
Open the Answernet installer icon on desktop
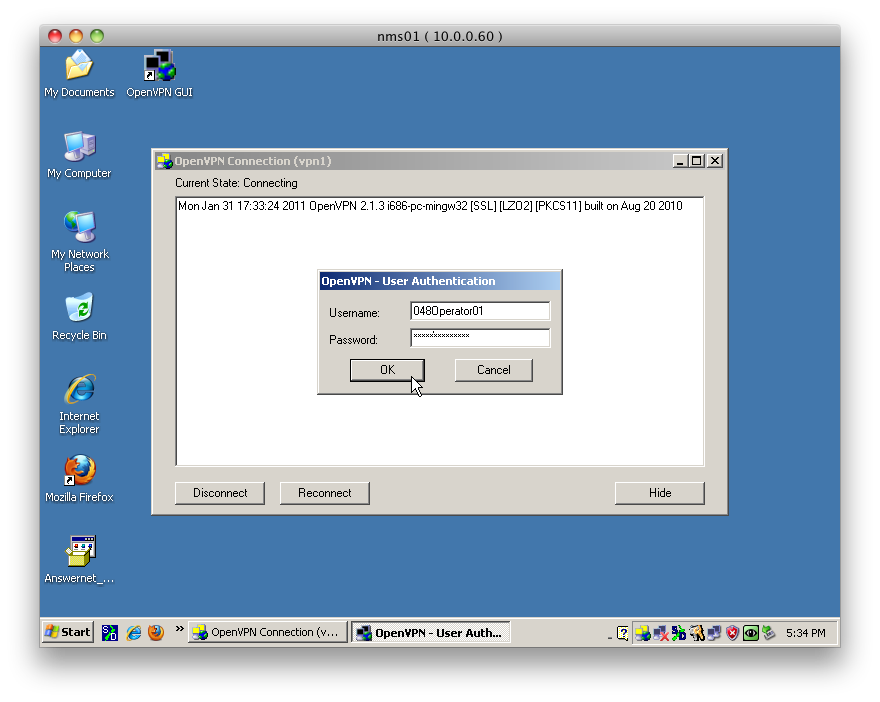79,560
